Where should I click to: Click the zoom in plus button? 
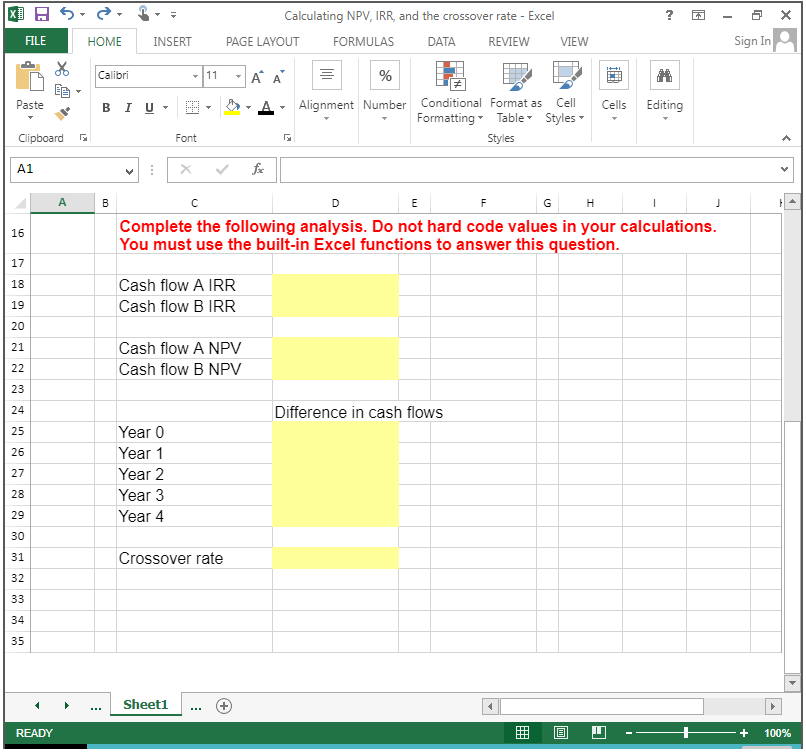point(744,733)
